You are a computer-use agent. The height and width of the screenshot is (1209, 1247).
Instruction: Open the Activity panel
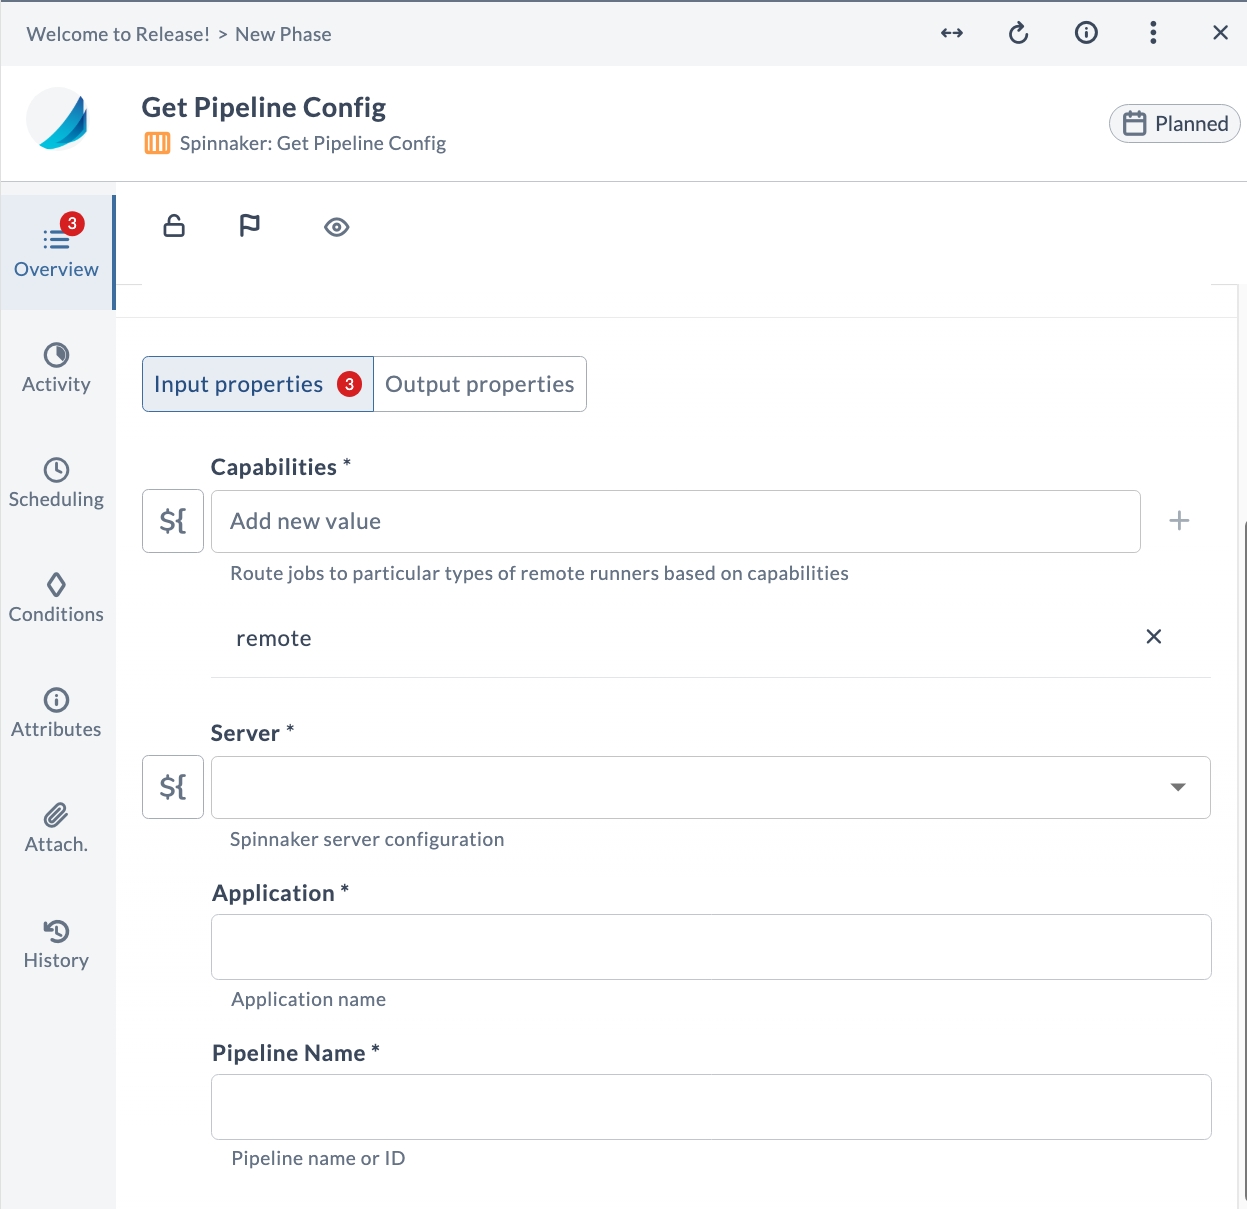56,368
